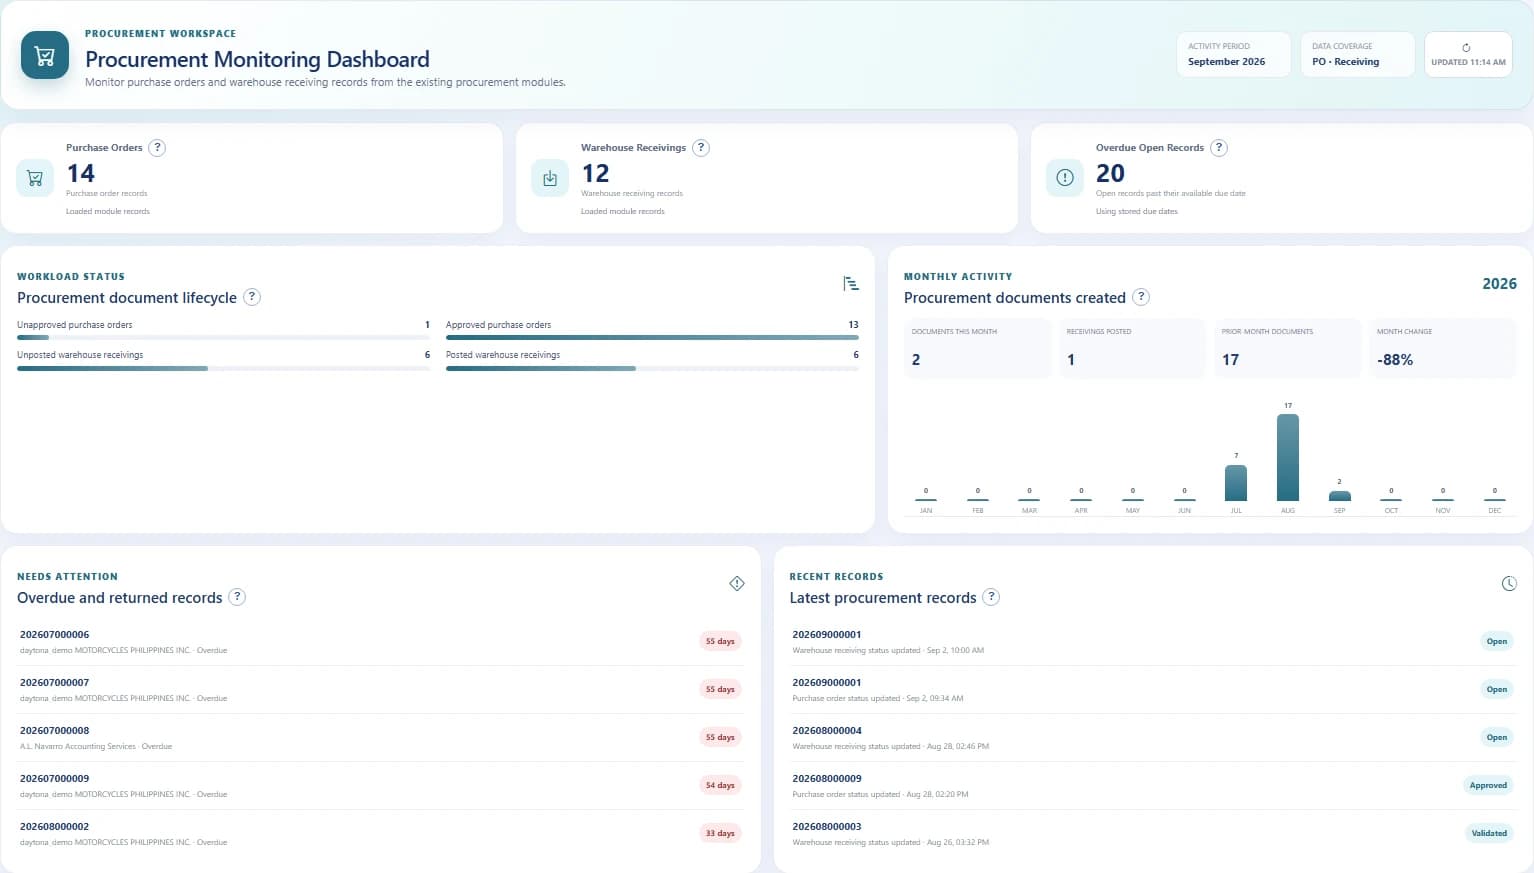Click the 33 days overdue badge
The image size is (1534, 873).
[x=720, y=833]
